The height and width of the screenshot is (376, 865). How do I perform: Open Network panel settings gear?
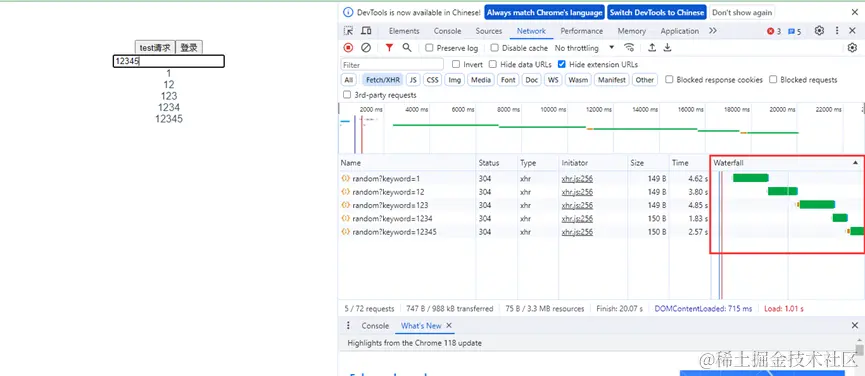click(852, 48)
